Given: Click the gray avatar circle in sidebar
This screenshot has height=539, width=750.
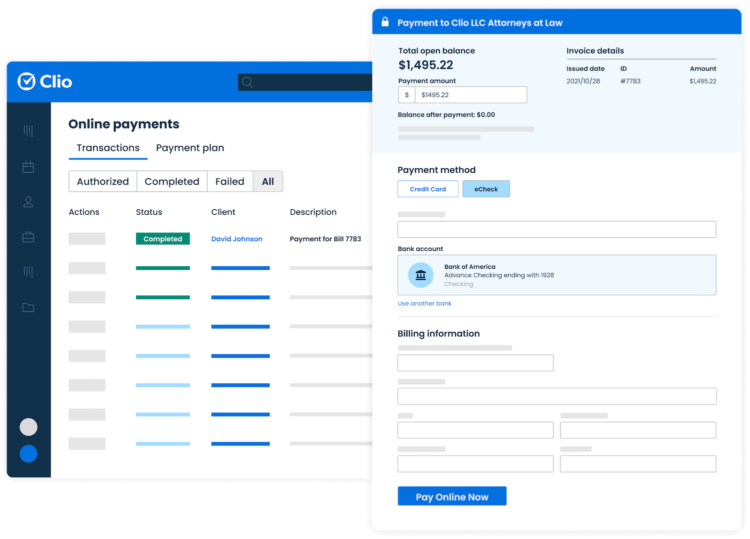Looking at the screenshot, I should click(x=28, y=427).
